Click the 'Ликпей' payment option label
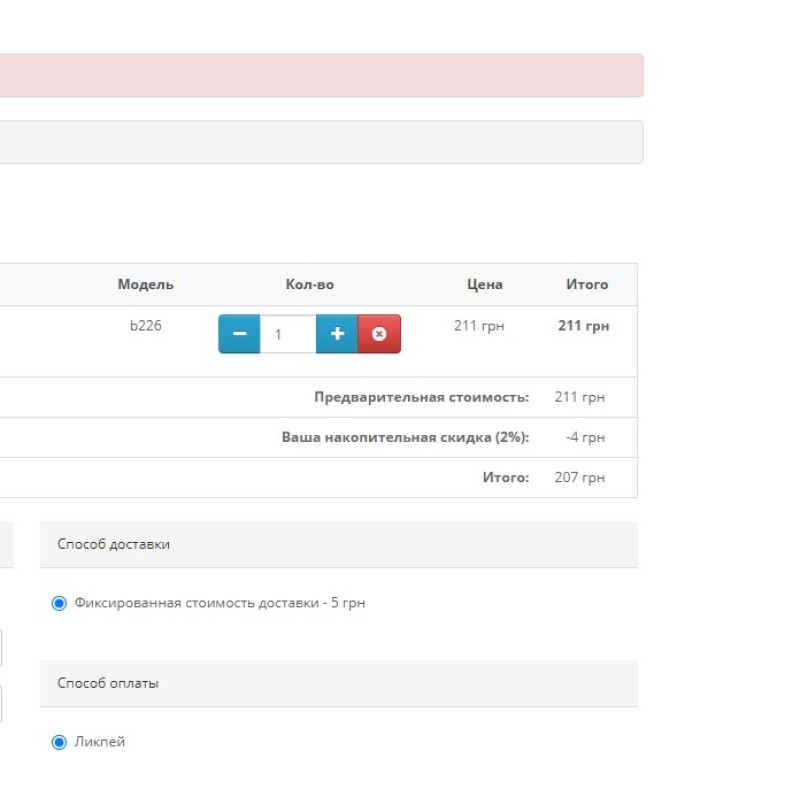 click(100, 742)
